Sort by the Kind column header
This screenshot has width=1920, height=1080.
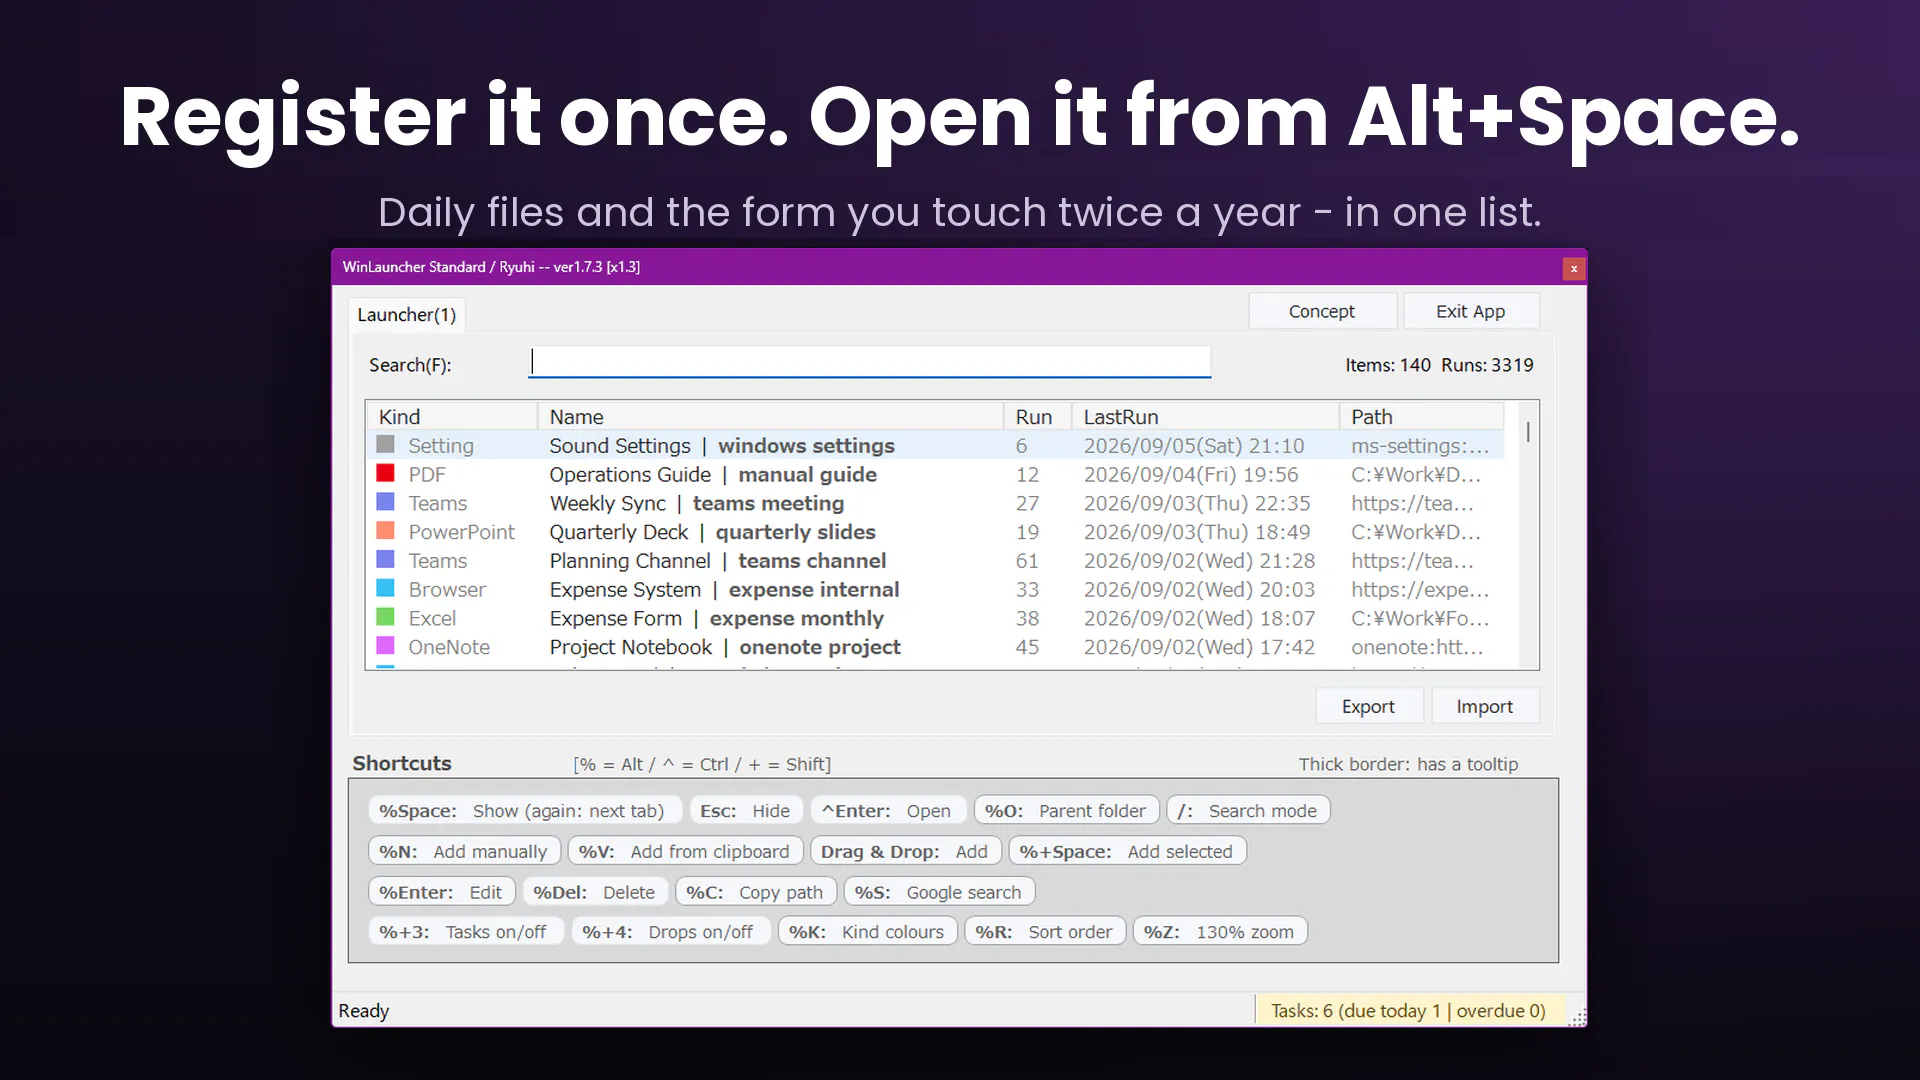pyautogui.click(x=452, y=416)
